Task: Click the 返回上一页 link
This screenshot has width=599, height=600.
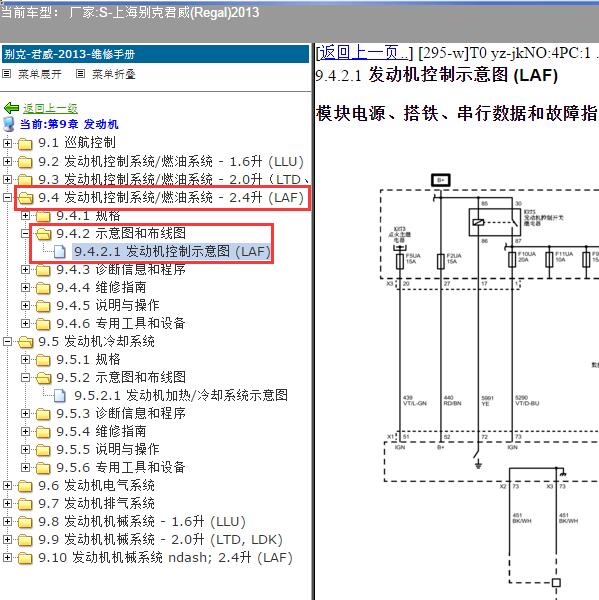Action: pyautogui.click(x=364, y=52)
